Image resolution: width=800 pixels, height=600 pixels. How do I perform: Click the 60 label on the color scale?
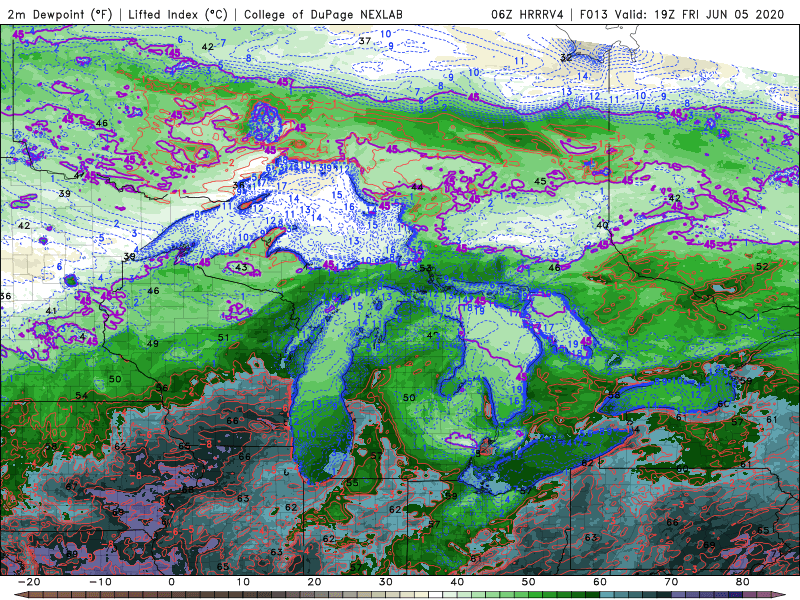tap(600, 582)
